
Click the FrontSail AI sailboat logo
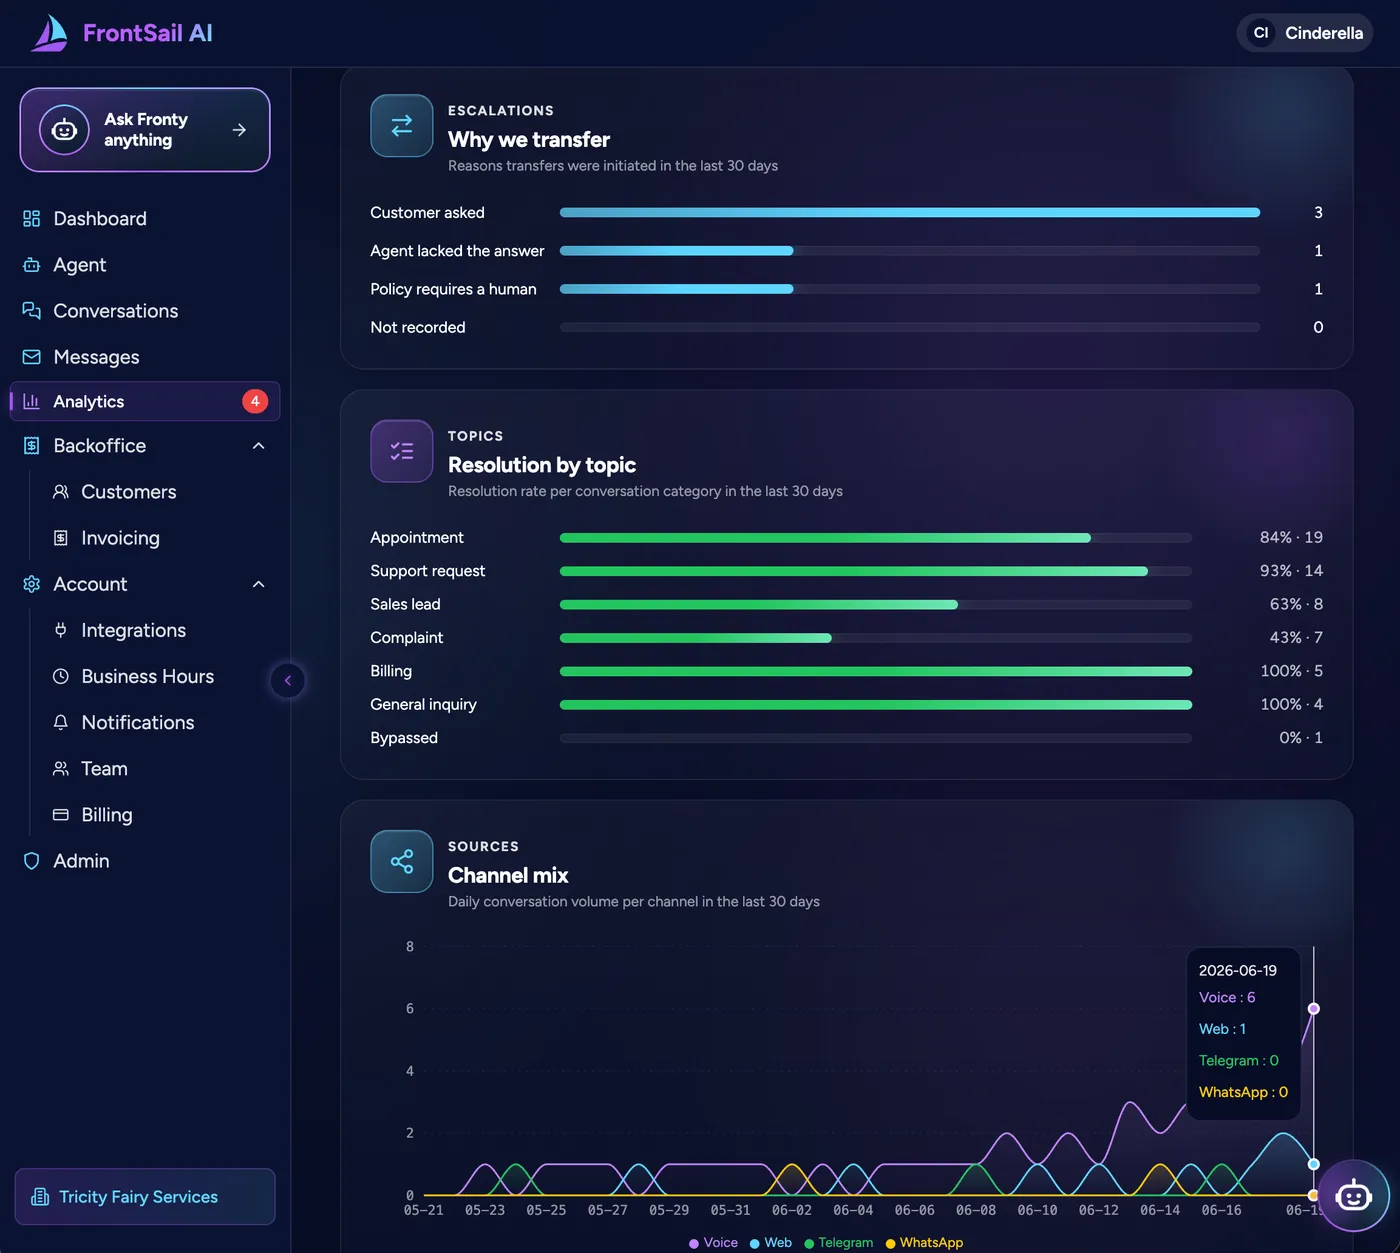49,33
